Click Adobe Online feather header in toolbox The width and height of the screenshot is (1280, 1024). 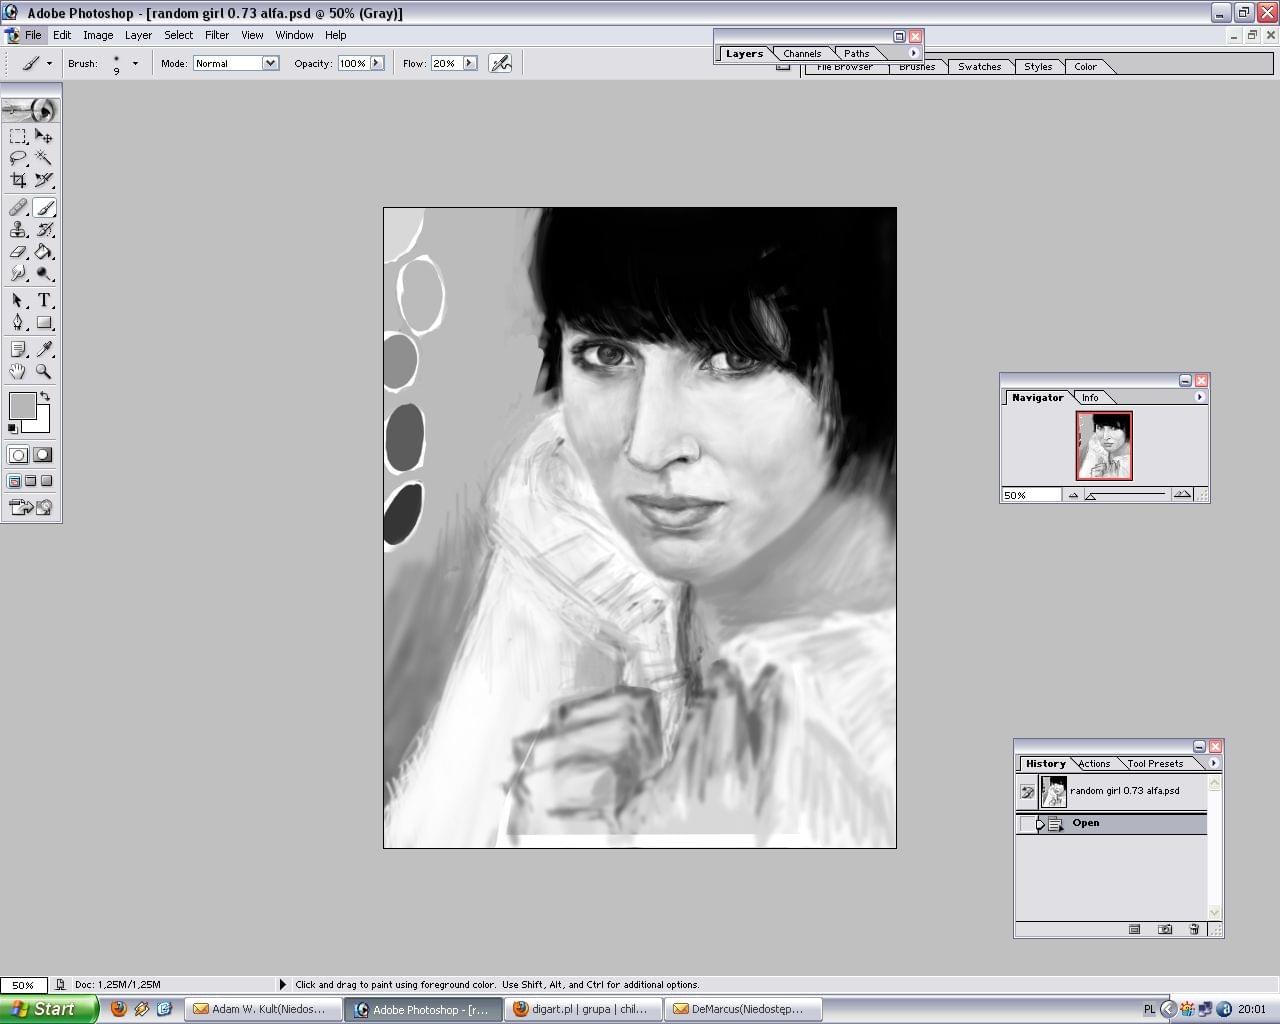pos(31,109)
